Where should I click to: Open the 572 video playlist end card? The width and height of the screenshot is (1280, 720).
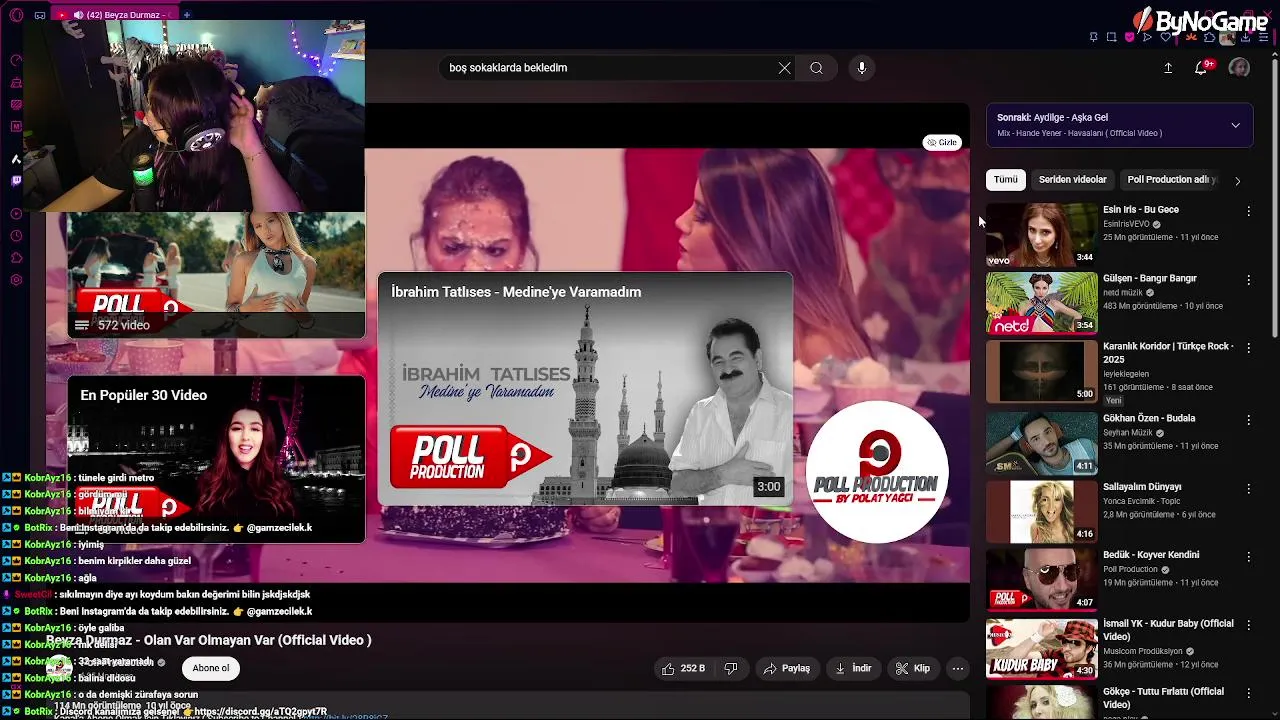coord(216,275)
